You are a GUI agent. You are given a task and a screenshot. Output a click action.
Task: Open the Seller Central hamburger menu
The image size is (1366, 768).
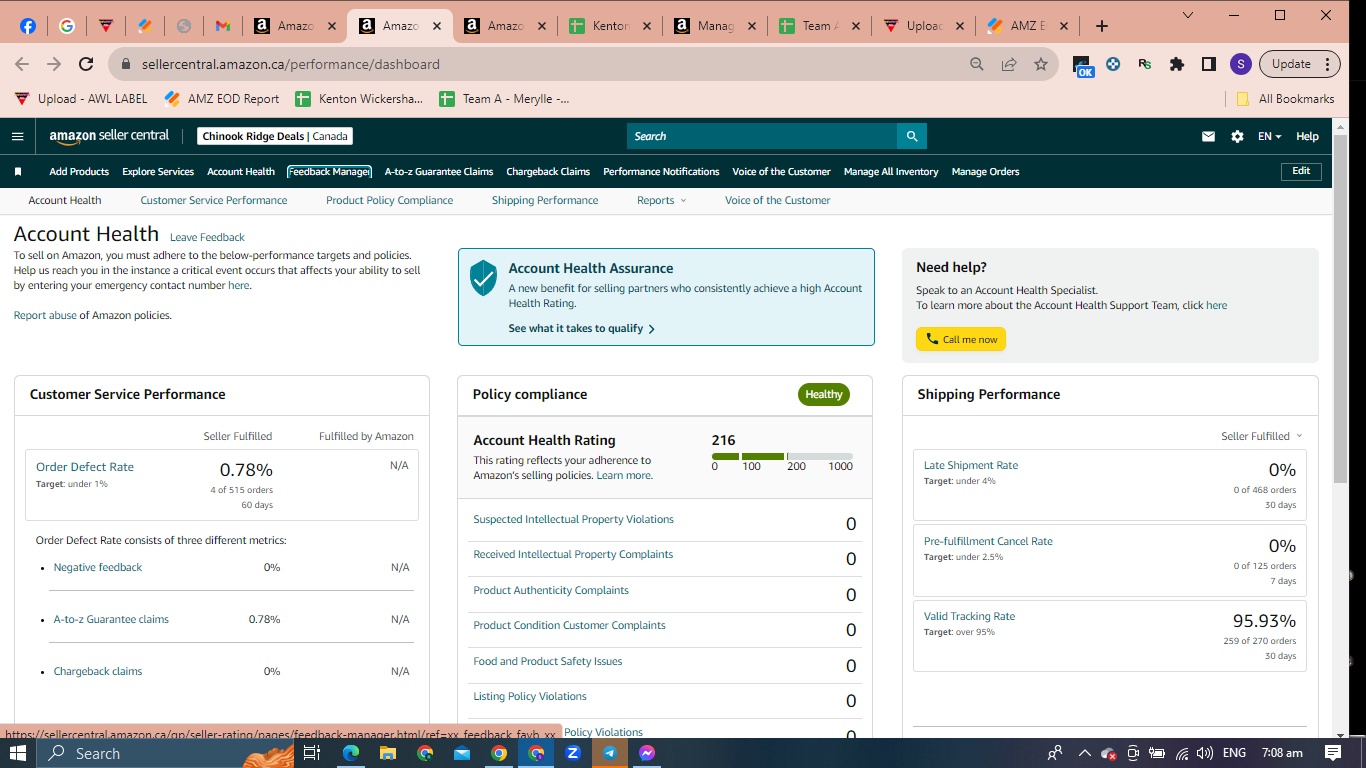[17, 136]
